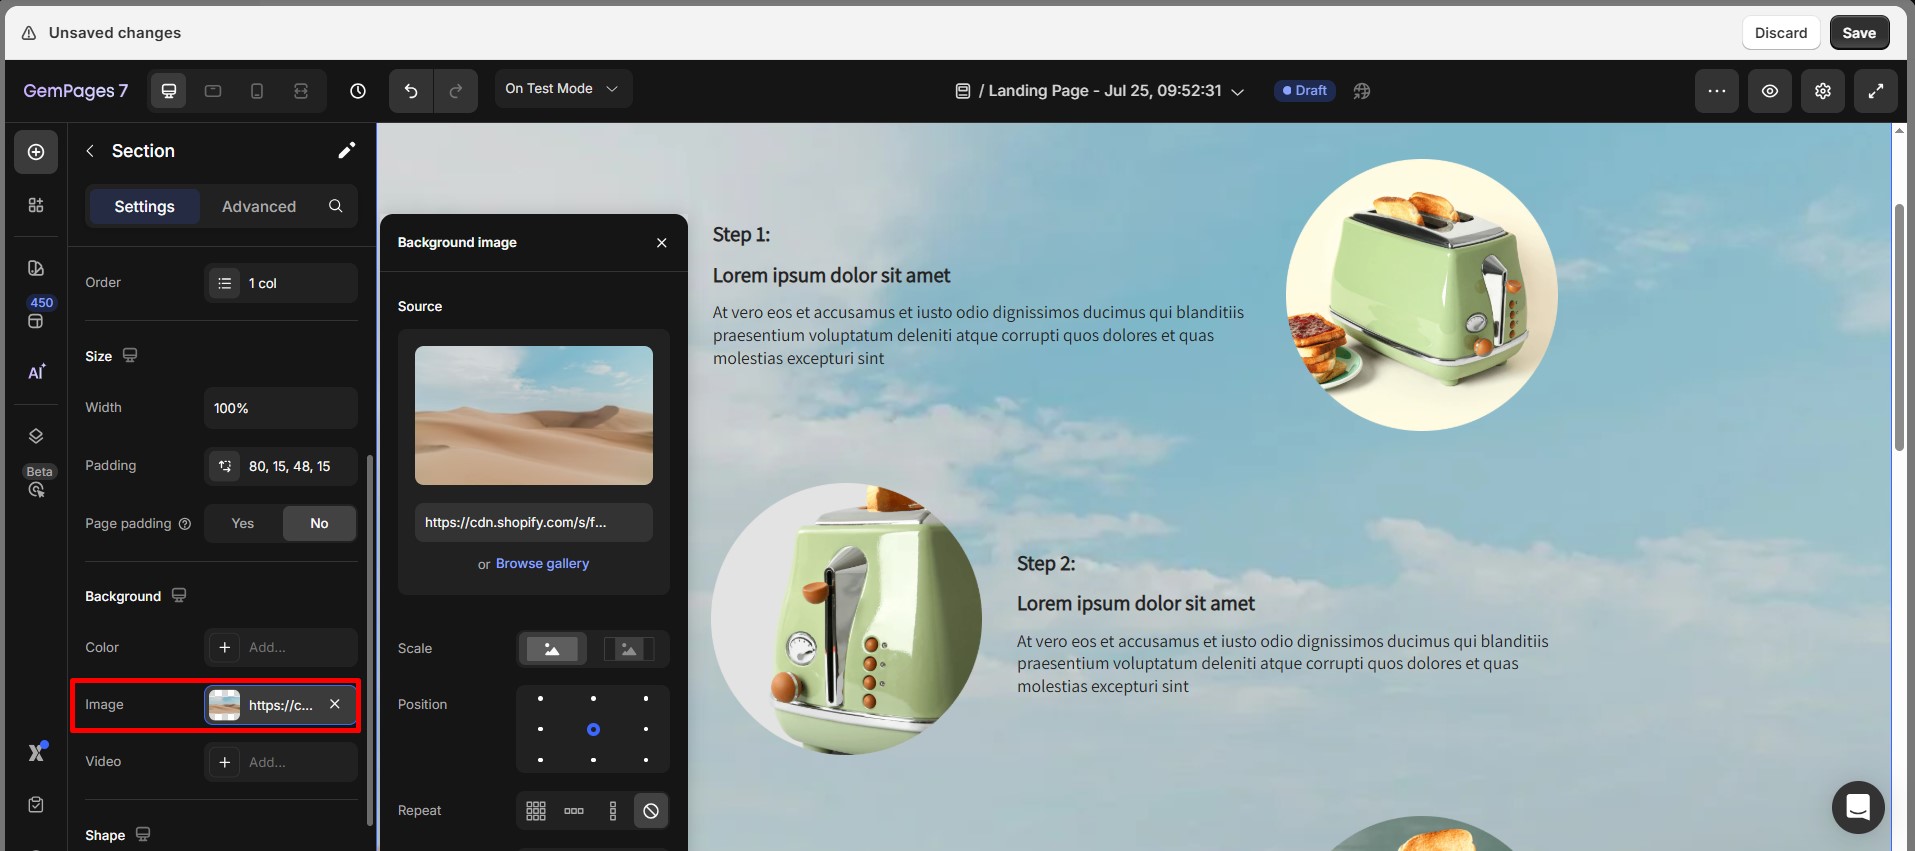The width and height of the screenshot is (1915, 851).
Task: Switch to the Settings tab
Action: tap(144, 206)
